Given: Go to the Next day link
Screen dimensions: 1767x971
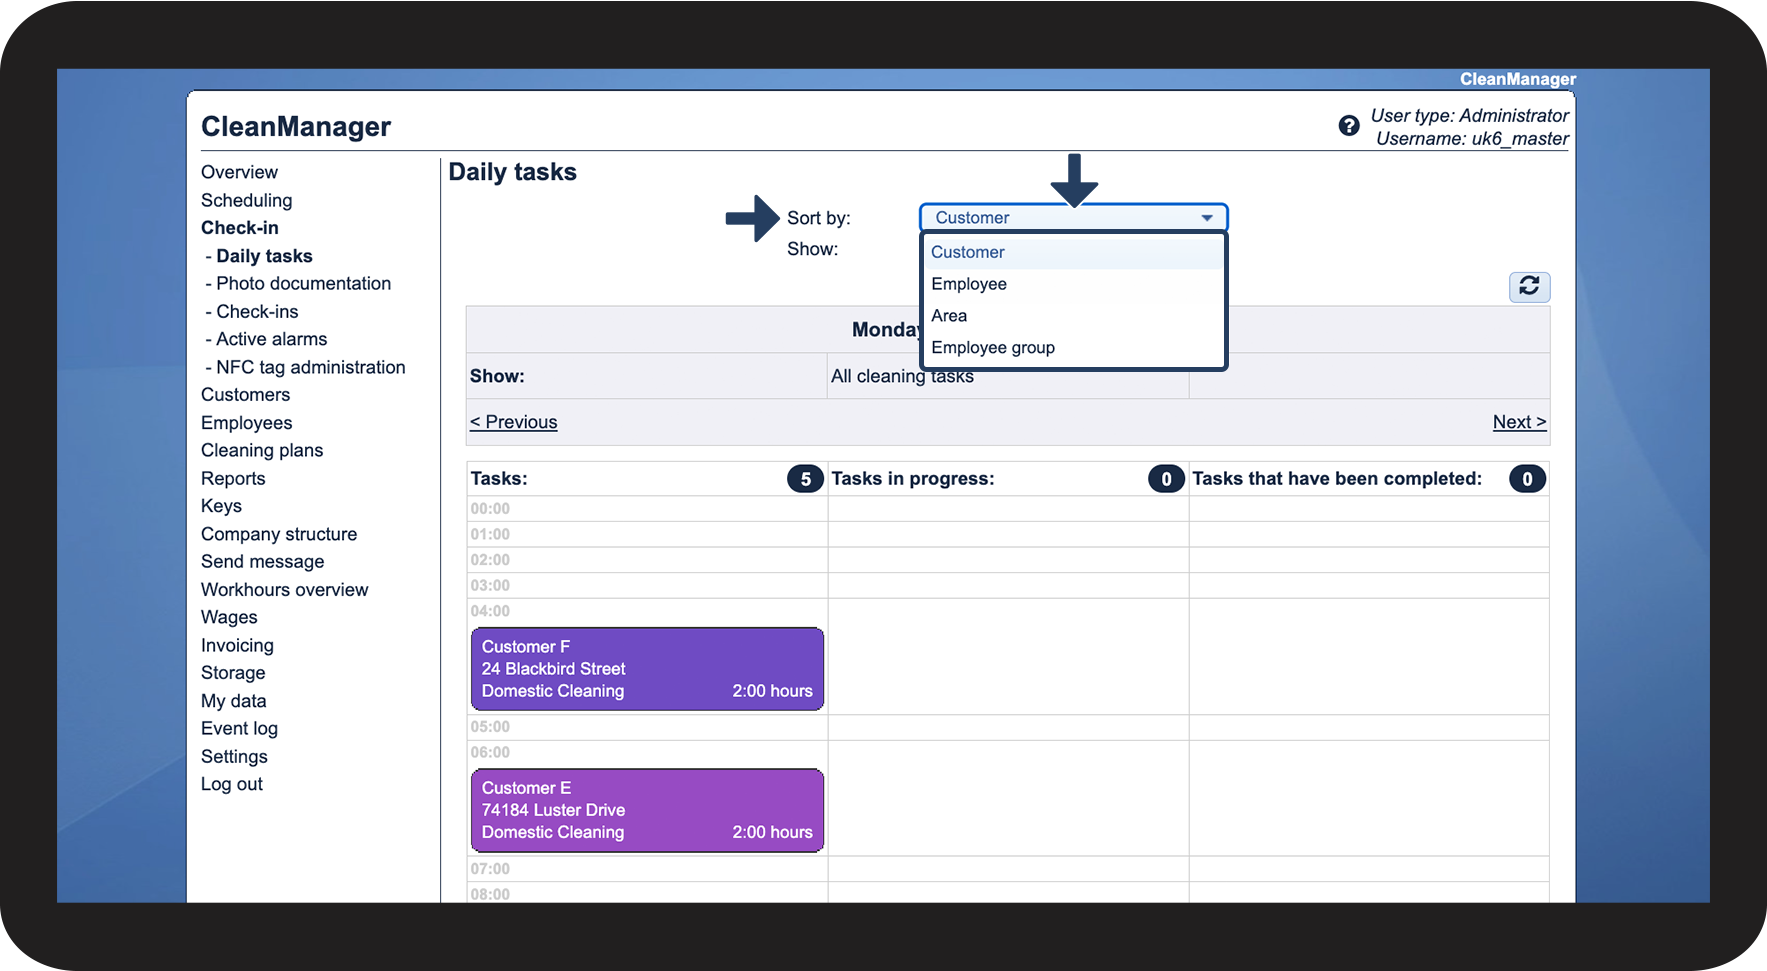Looking at the screenshot, I should (1519, 422).
